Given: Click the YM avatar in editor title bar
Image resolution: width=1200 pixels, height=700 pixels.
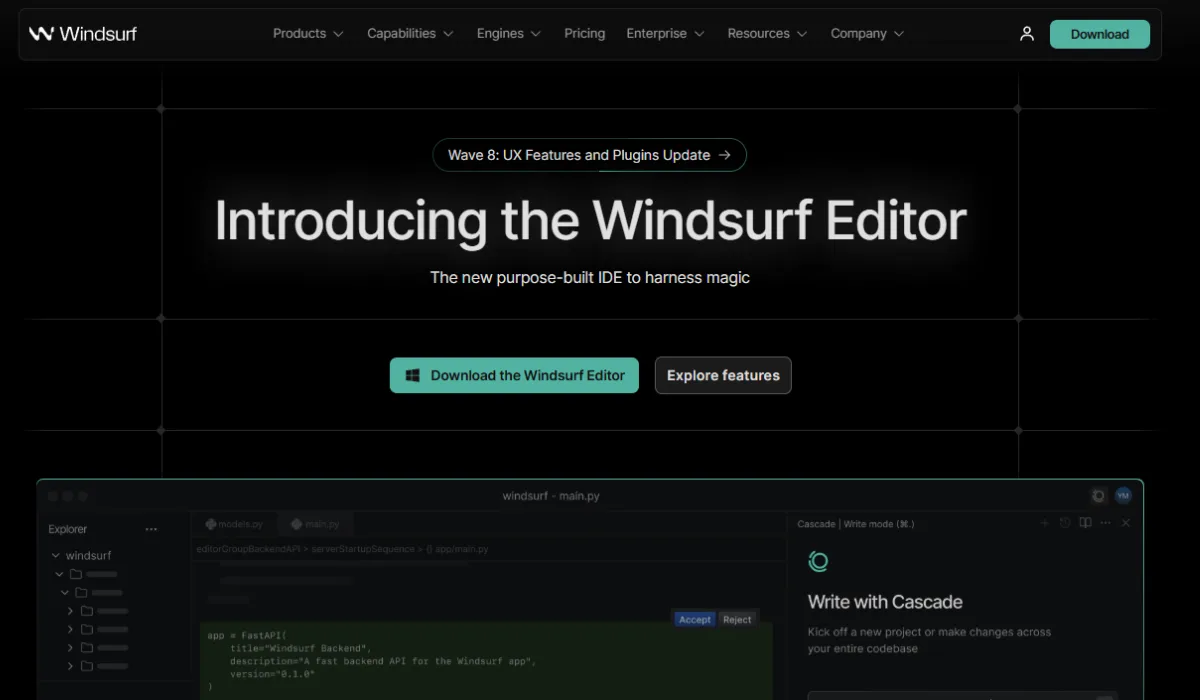Looking at the screenshot, I should click(1123, 496).
